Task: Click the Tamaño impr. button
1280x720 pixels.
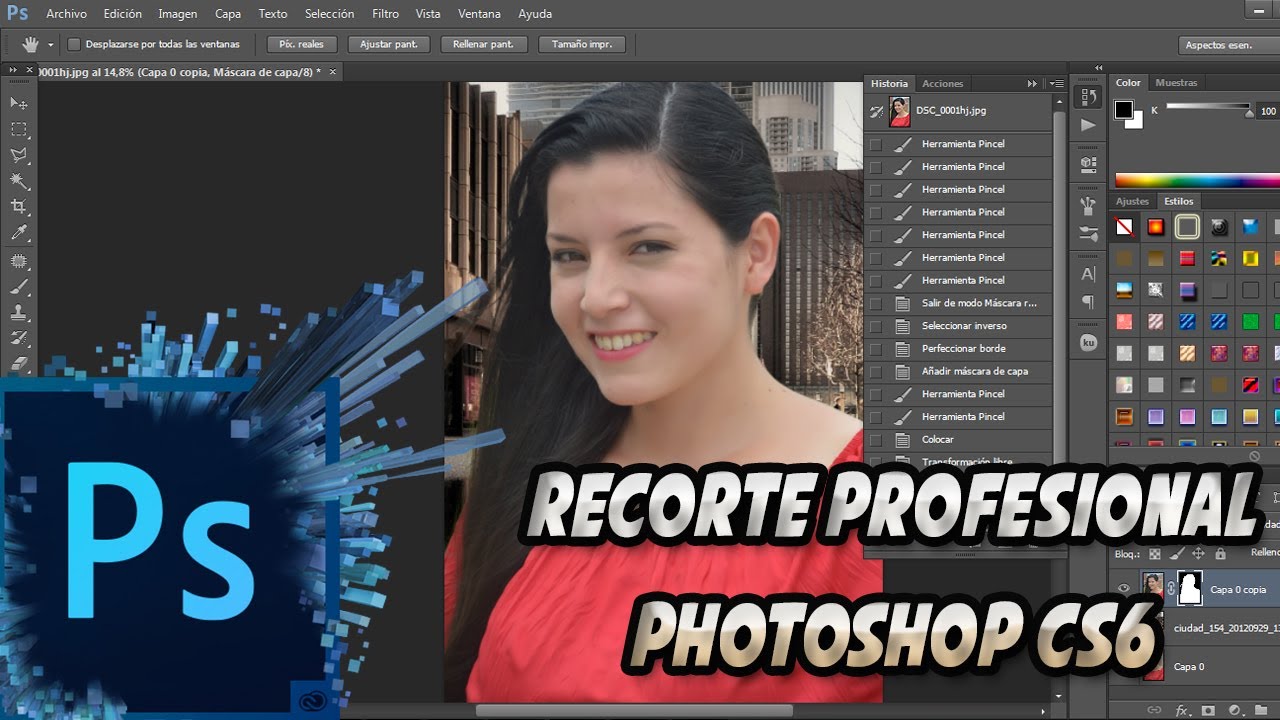Action: point(582,44)
